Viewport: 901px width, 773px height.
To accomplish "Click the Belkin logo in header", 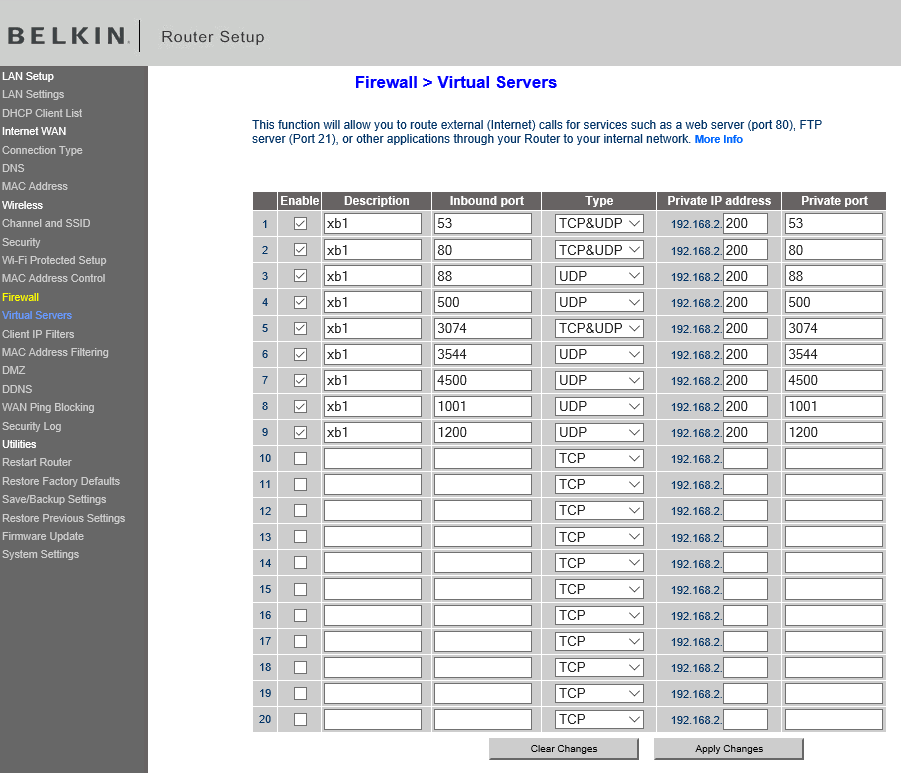I will point(67,36).
